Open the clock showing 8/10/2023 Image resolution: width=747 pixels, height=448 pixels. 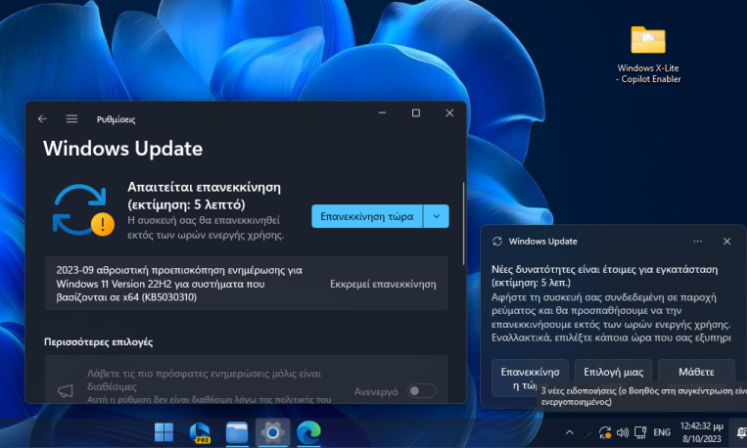702,432
